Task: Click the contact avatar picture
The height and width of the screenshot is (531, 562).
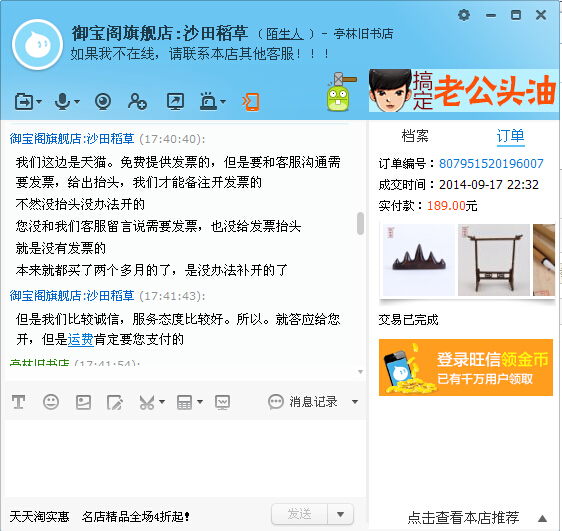Action: [x=37, y=45]
